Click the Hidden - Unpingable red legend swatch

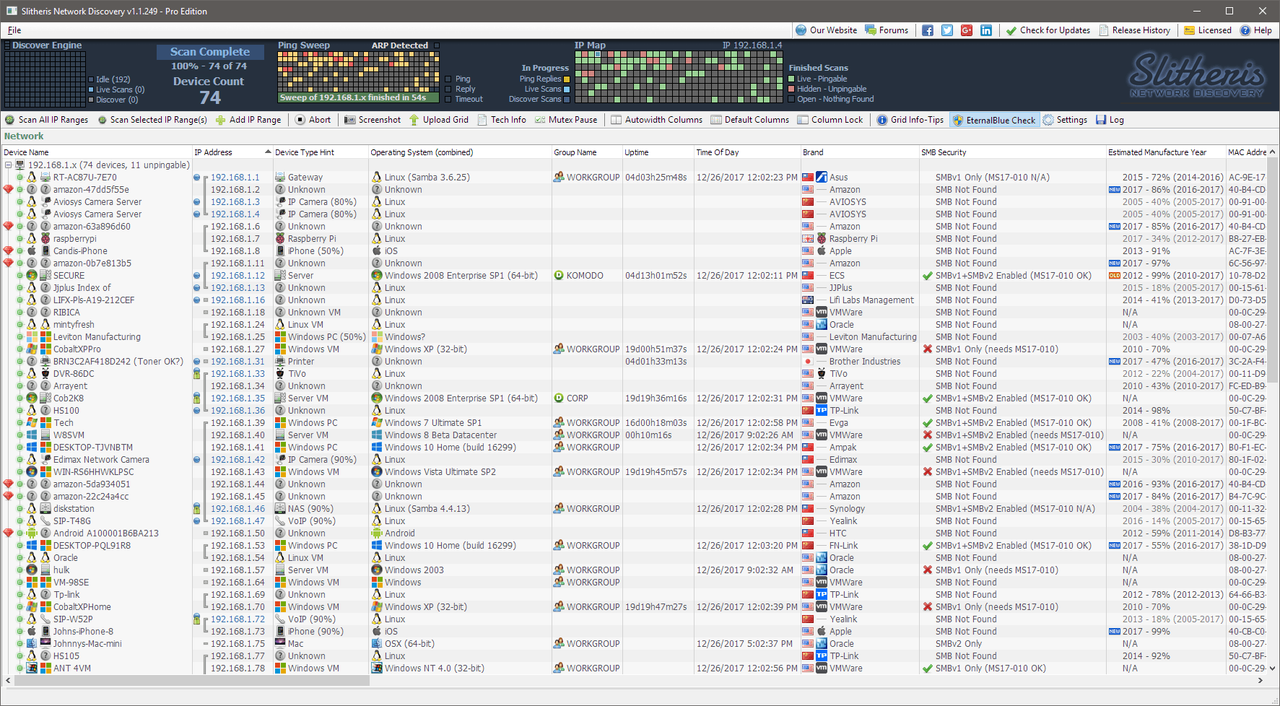pyautogui.click(x=791, y=89)
